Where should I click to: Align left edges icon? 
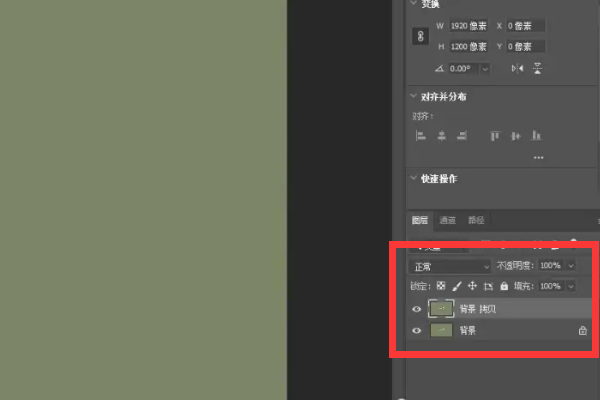click(x=421, y=135)
